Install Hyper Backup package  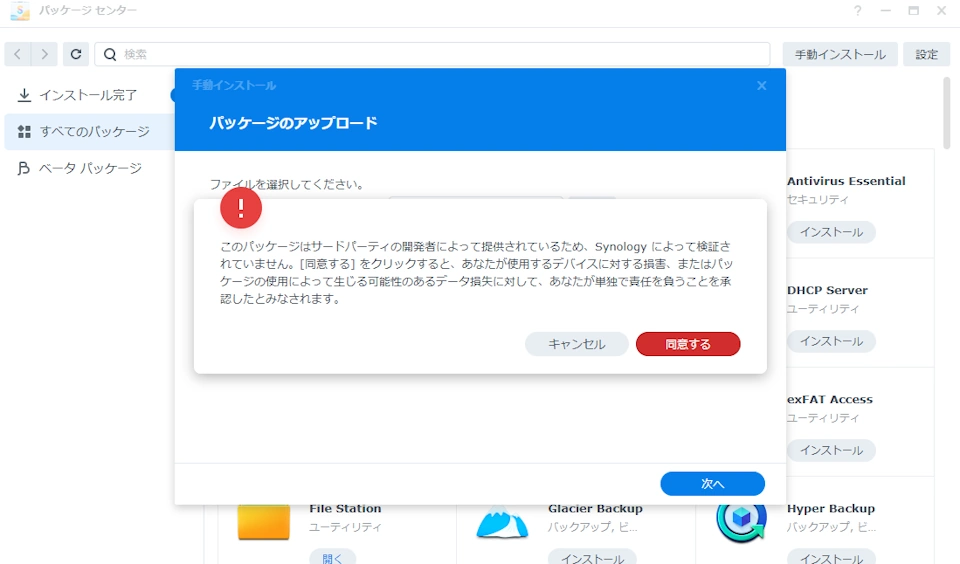831,557
